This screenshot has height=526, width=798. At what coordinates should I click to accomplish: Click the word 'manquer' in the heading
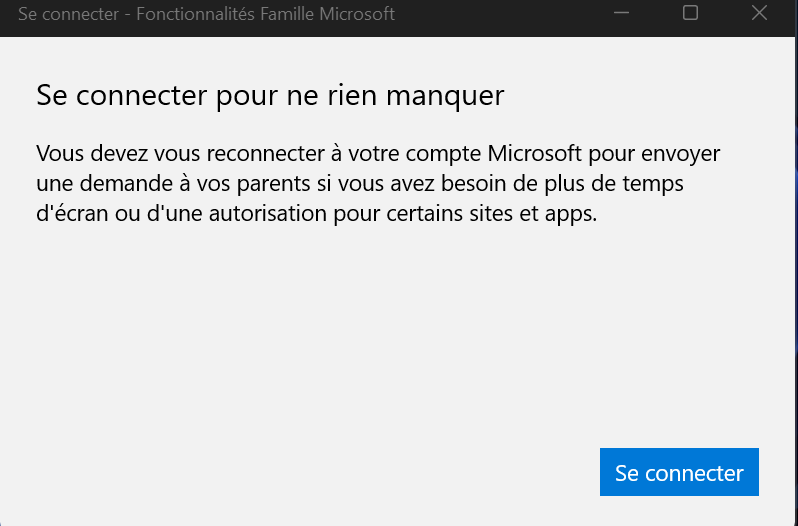coord(445,96)
